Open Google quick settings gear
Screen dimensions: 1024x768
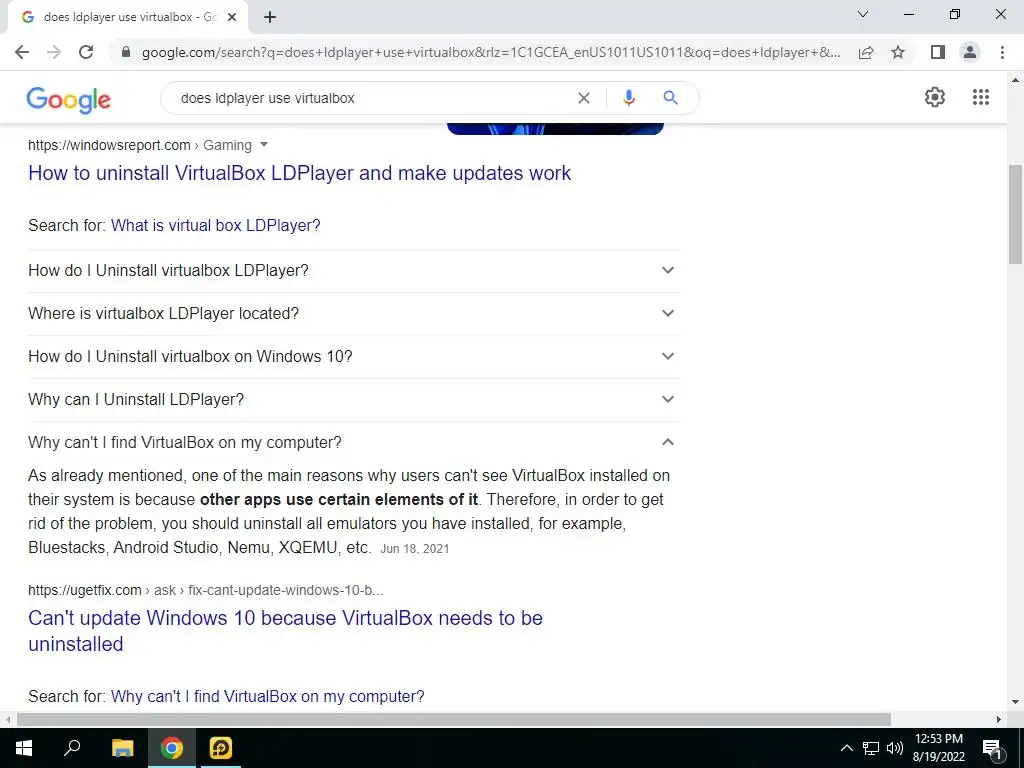coord(935,97)
